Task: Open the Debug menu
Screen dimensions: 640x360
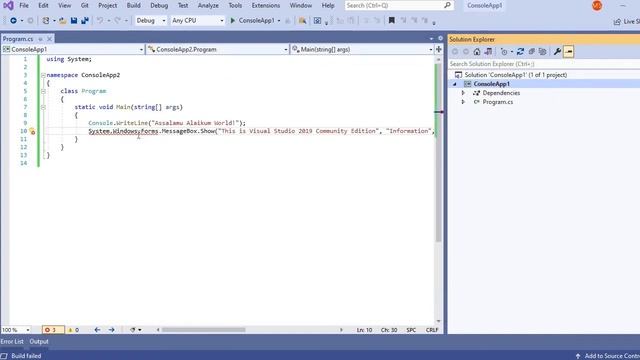Action: (159, 6)
